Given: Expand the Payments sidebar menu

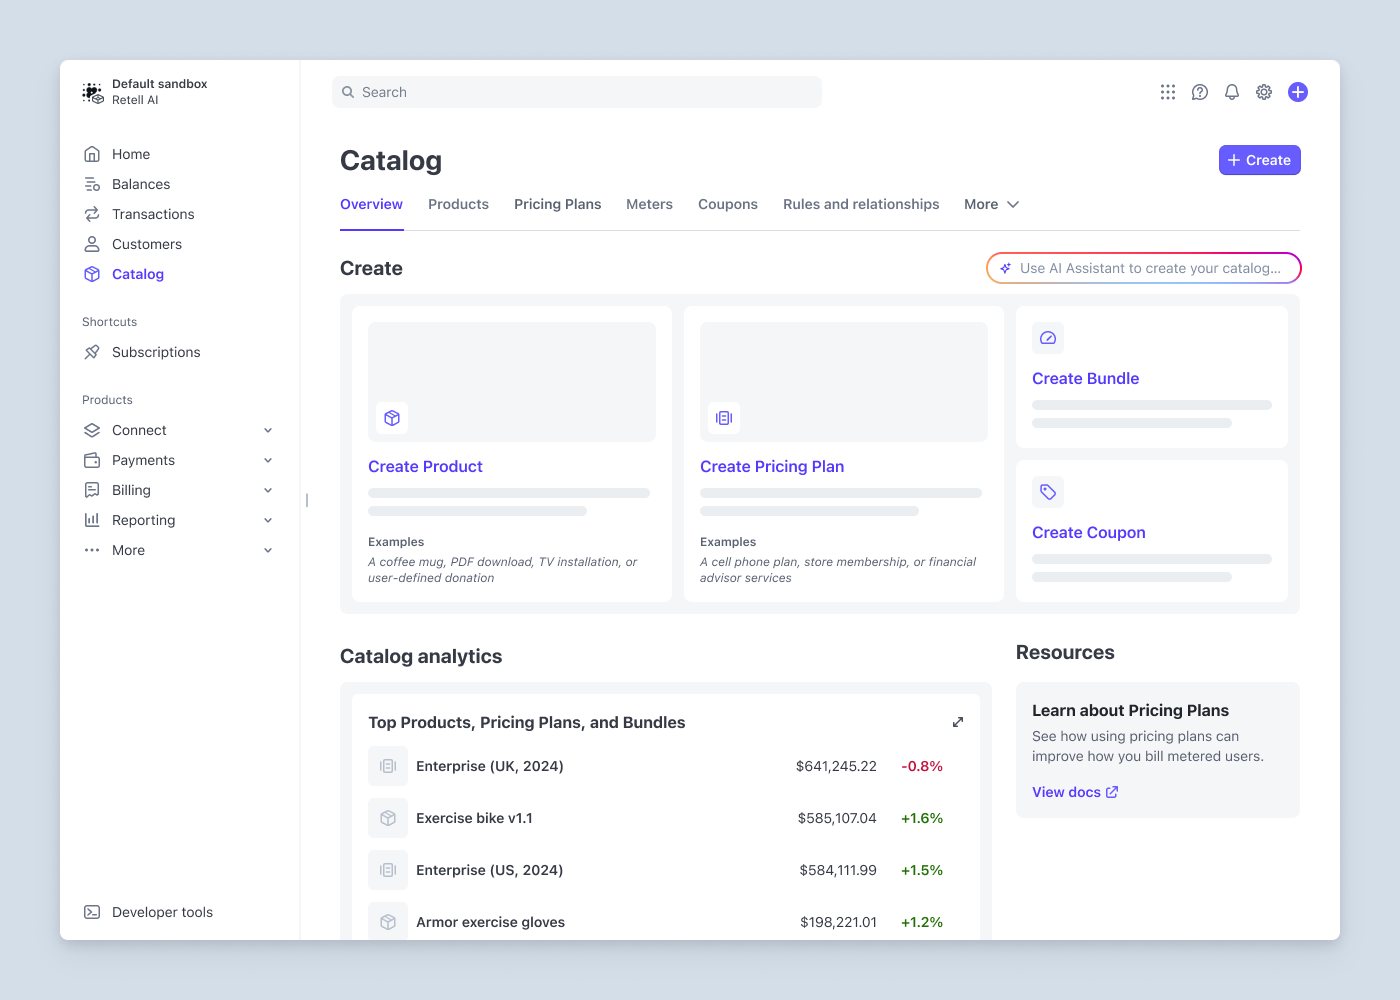Looking at the screenshot, I should pos(268,460).
